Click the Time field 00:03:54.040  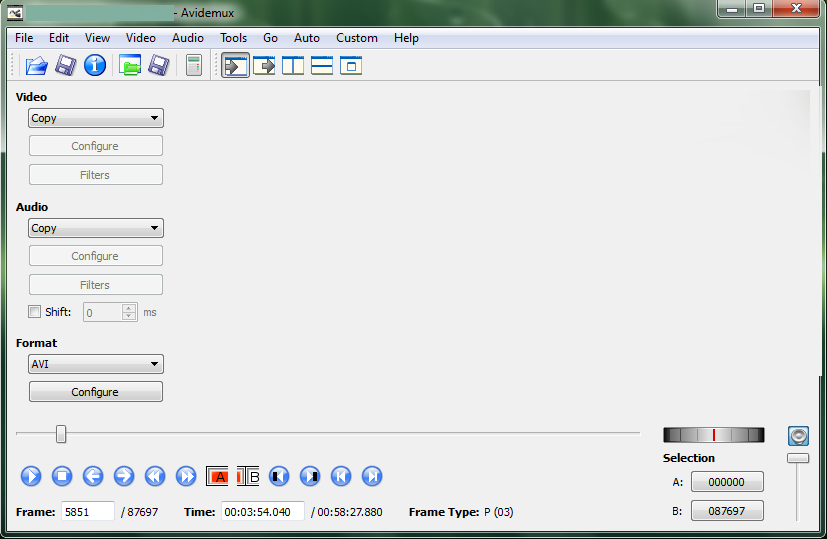point(263,512)
